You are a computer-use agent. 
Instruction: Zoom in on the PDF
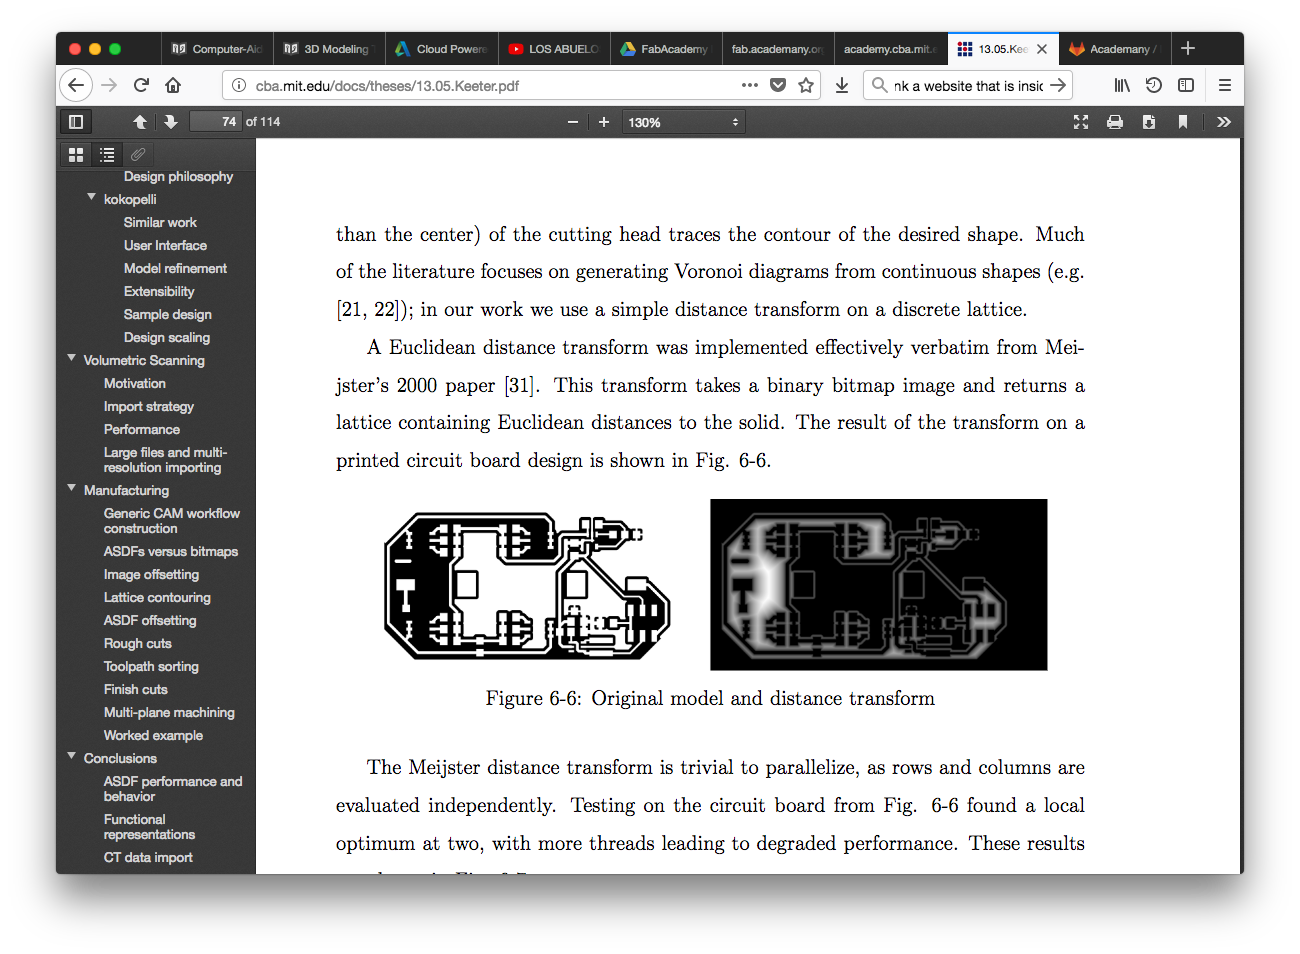coord(604,122)
